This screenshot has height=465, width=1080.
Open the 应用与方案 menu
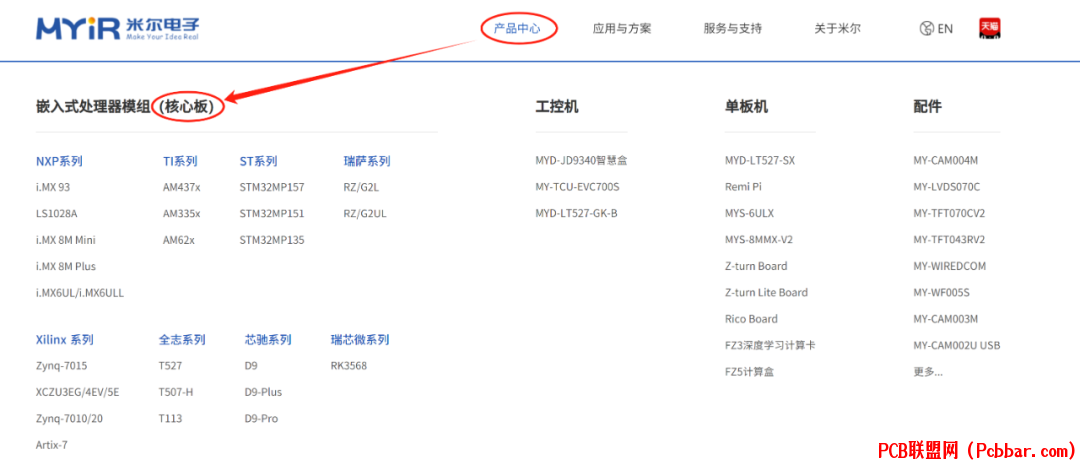tap(622, 28)
